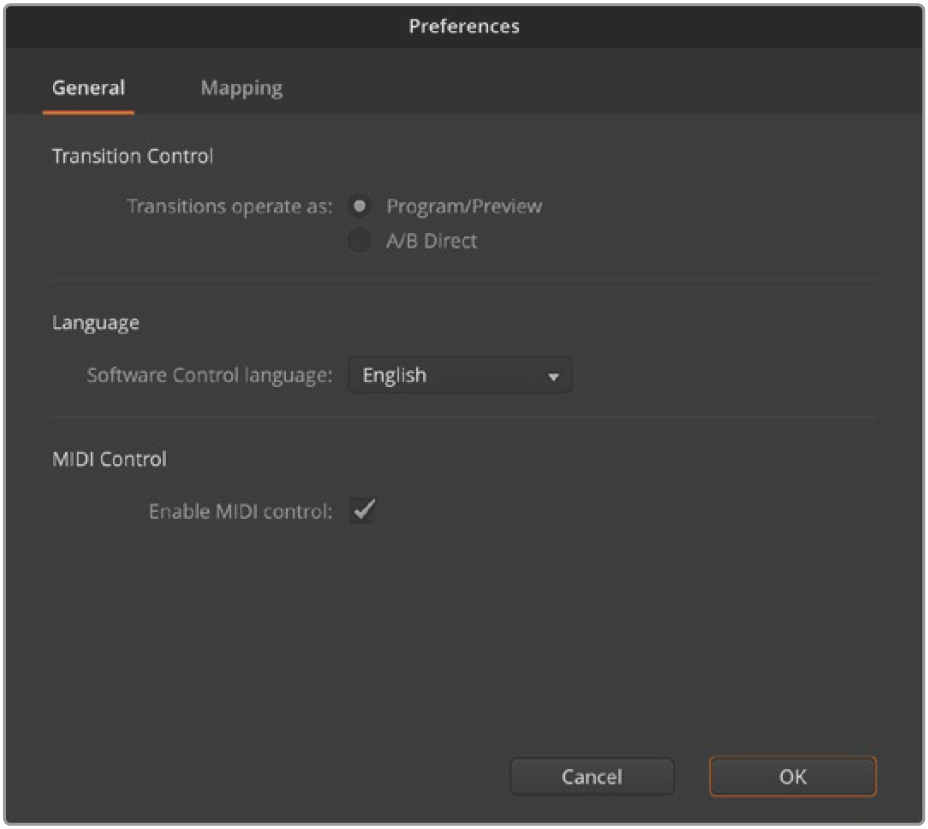Click the Language section heading
The width and height of the screenshot is (928, 829).
[x=96, y=323]
